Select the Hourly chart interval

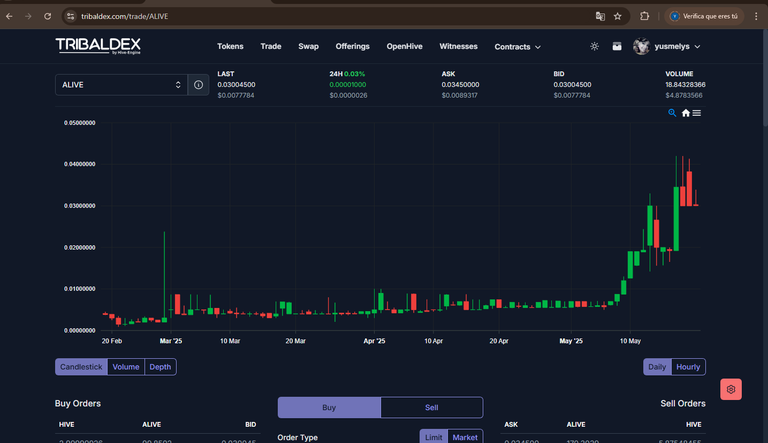click(688, 367)
